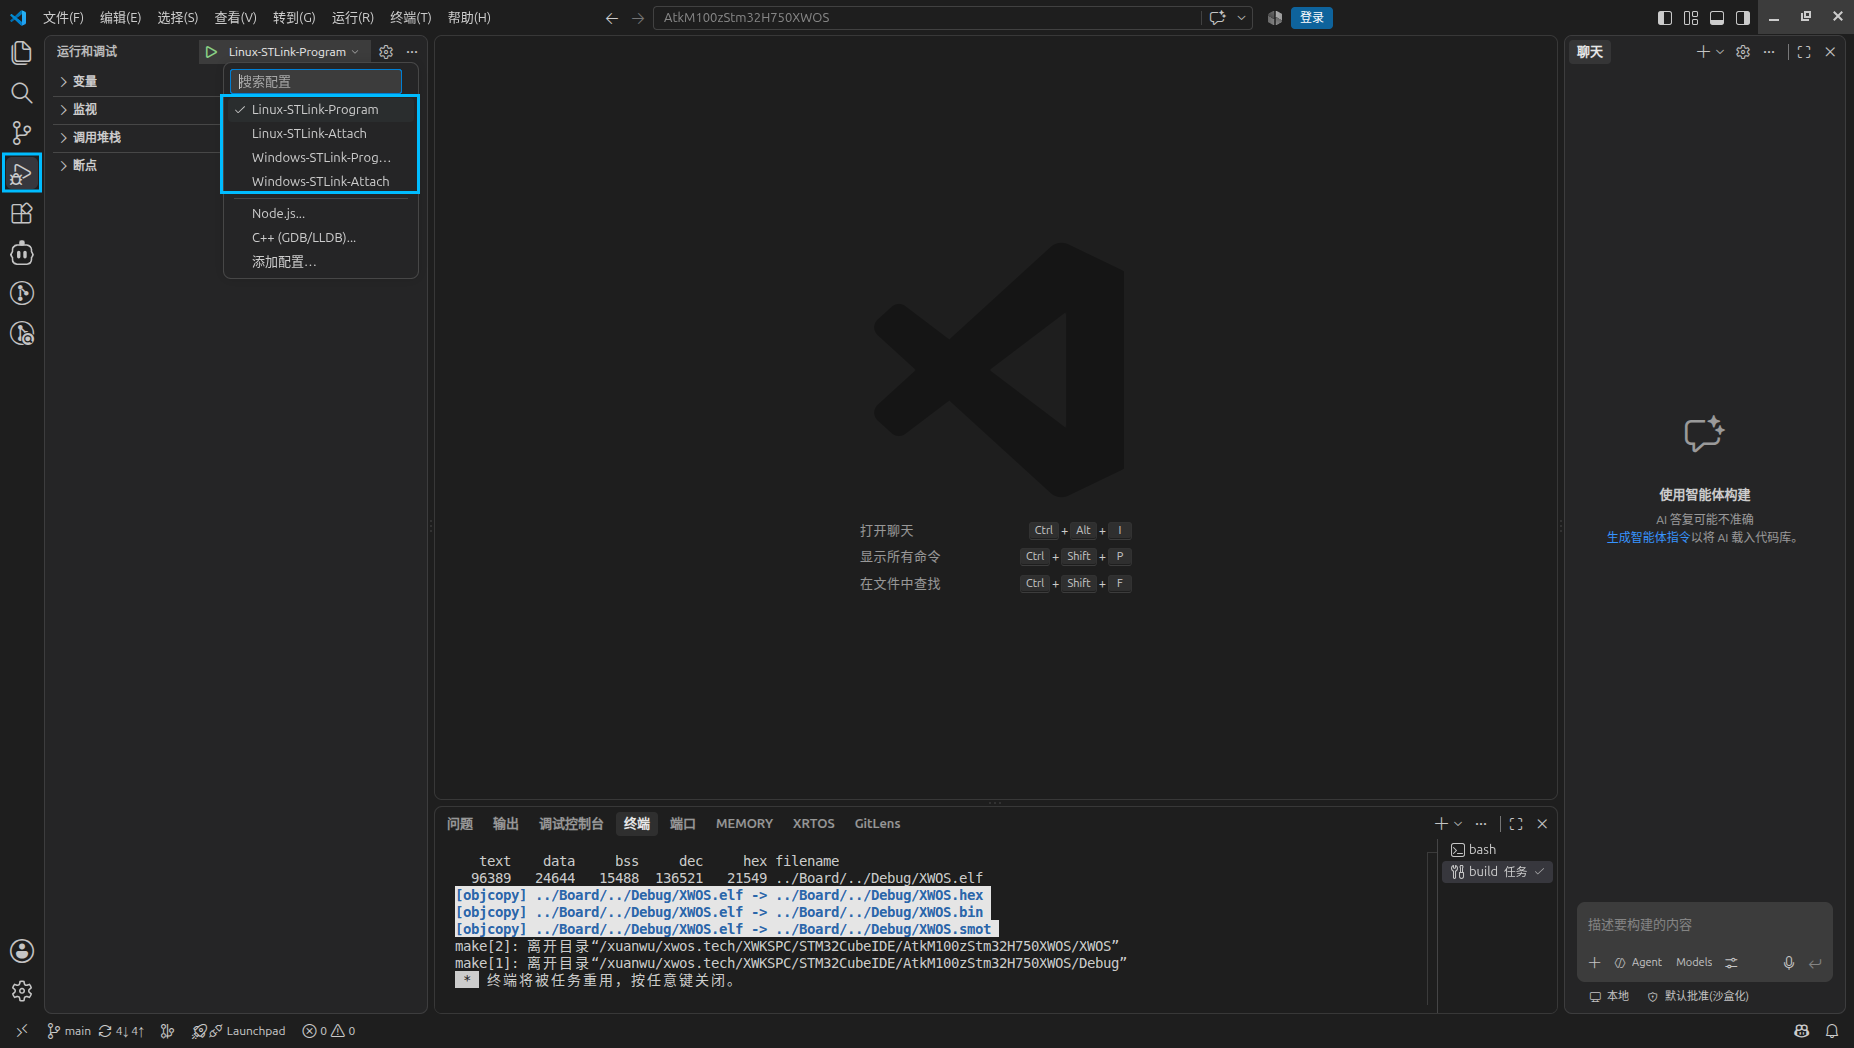Toggle bottom panel layout button

pyautogui.click(x=1717, y=18)
